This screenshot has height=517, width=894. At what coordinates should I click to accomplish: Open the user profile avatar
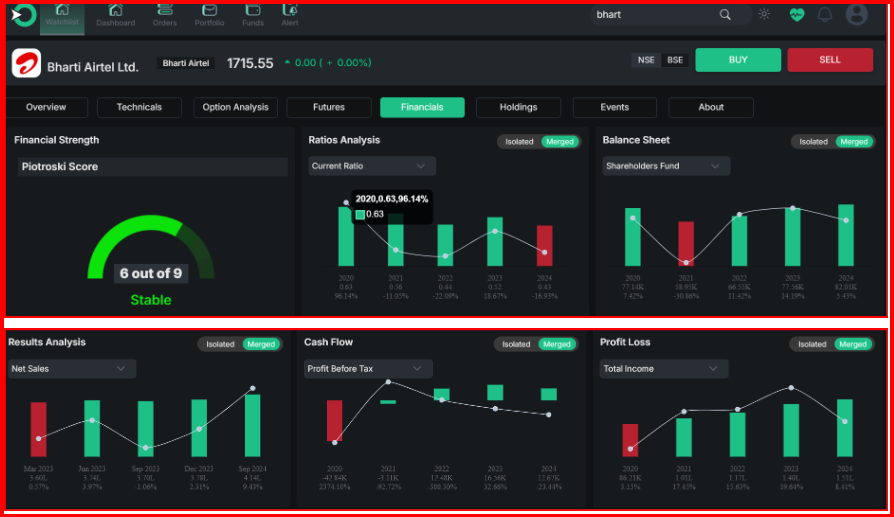coord(856,14)
